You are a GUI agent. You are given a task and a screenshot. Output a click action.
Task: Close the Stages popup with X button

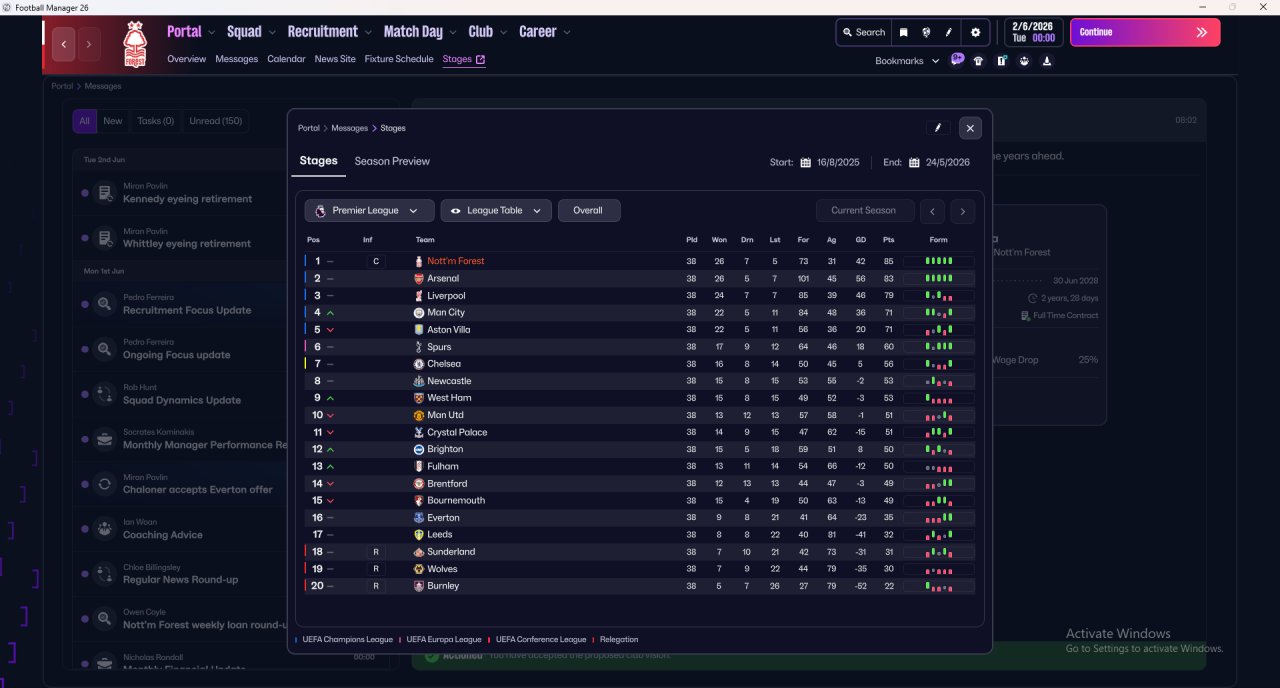(x=970, y=128)
